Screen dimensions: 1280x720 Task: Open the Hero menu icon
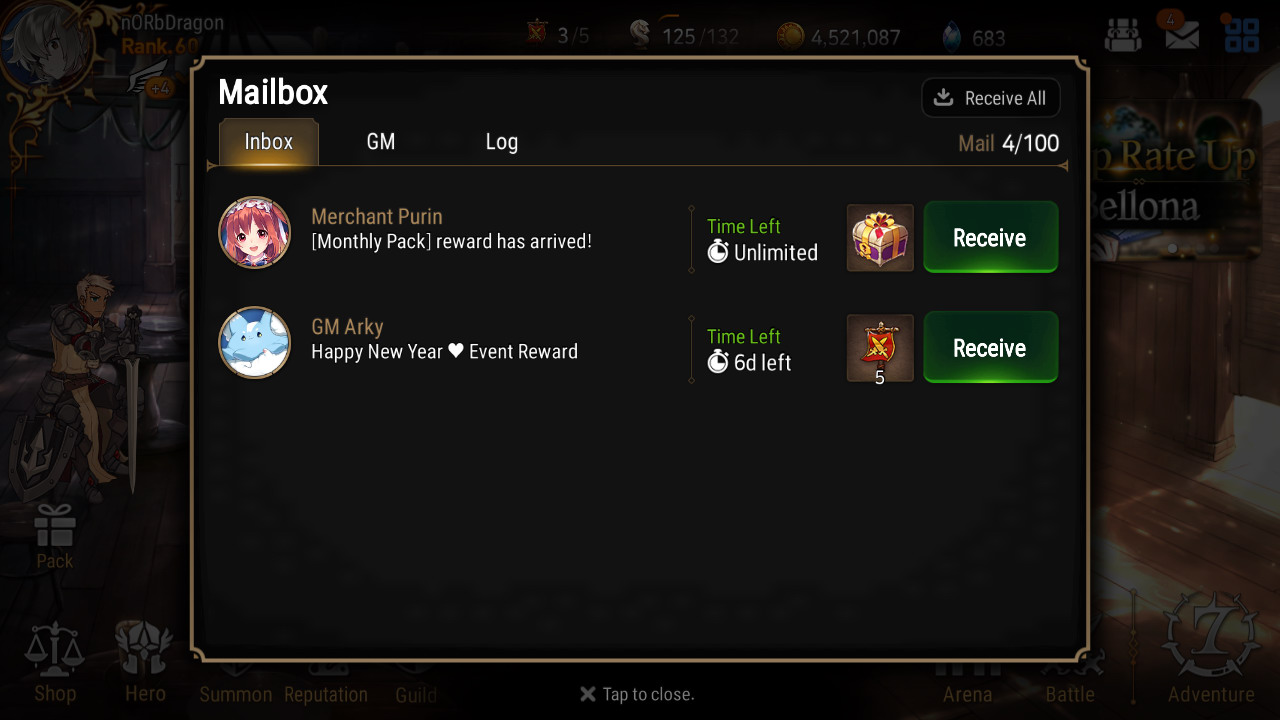[145, 662]
